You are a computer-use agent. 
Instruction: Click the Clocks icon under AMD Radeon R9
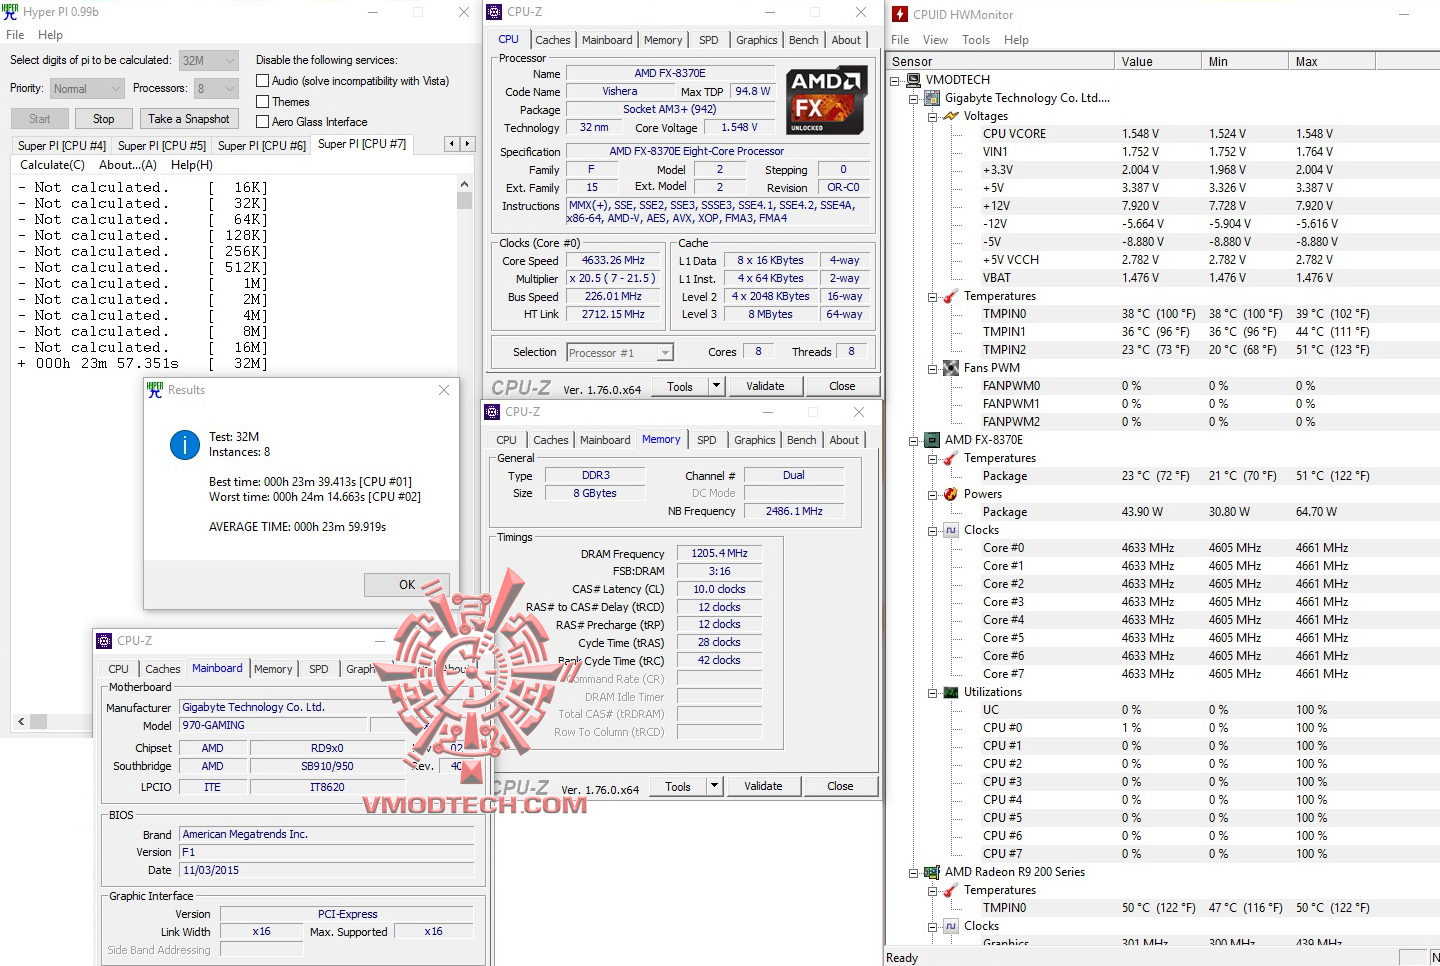point(951,926)
